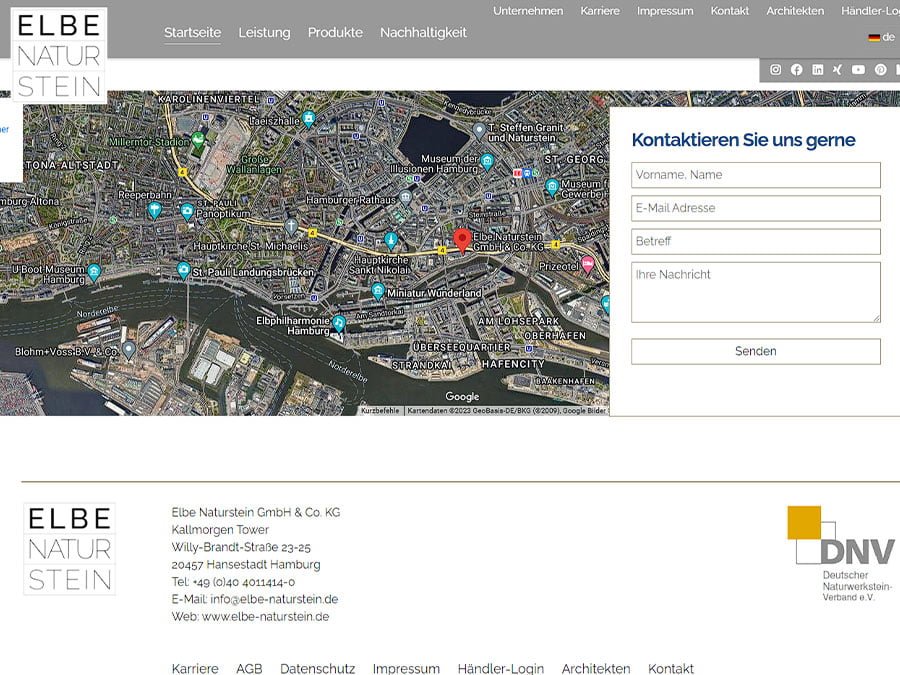Open the Unternehmen menu item
Viewport: 900px width, 675px height.
click(x=528, y=11)
